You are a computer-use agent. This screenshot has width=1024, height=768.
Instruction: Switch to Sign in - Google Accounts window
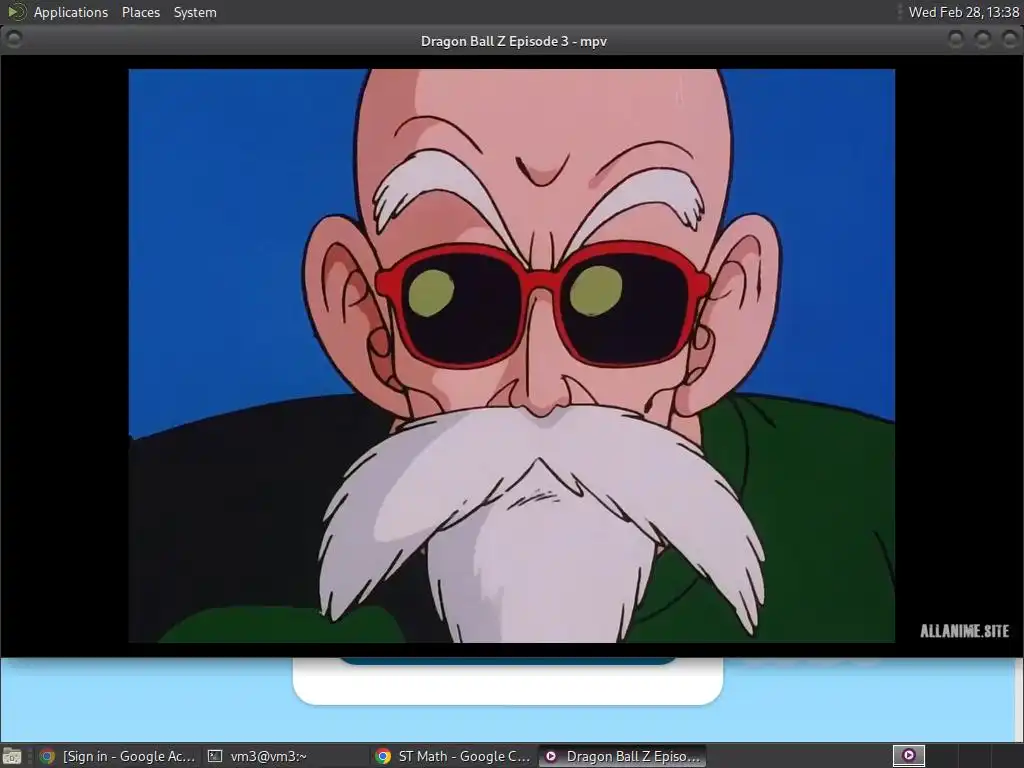click(x=117, y=756)
